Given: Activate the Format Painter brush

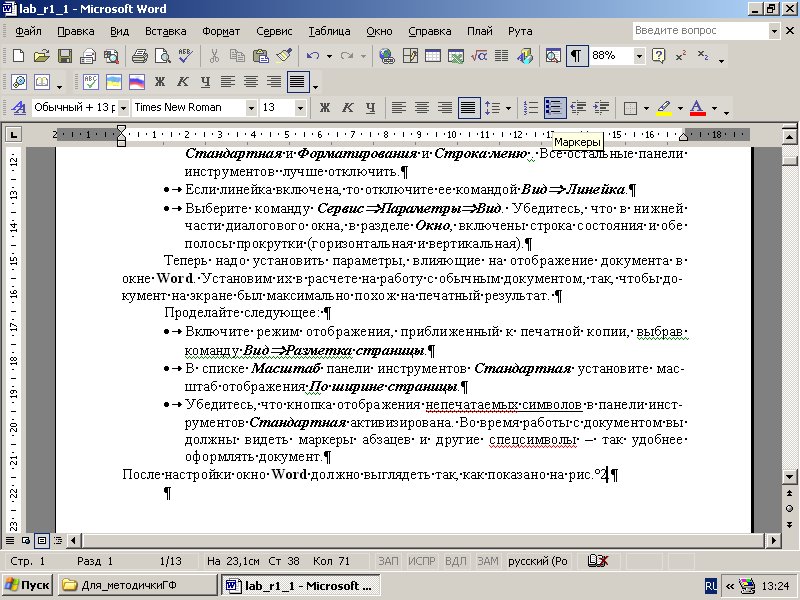Looking at the screenshot, I should [284, 56].
